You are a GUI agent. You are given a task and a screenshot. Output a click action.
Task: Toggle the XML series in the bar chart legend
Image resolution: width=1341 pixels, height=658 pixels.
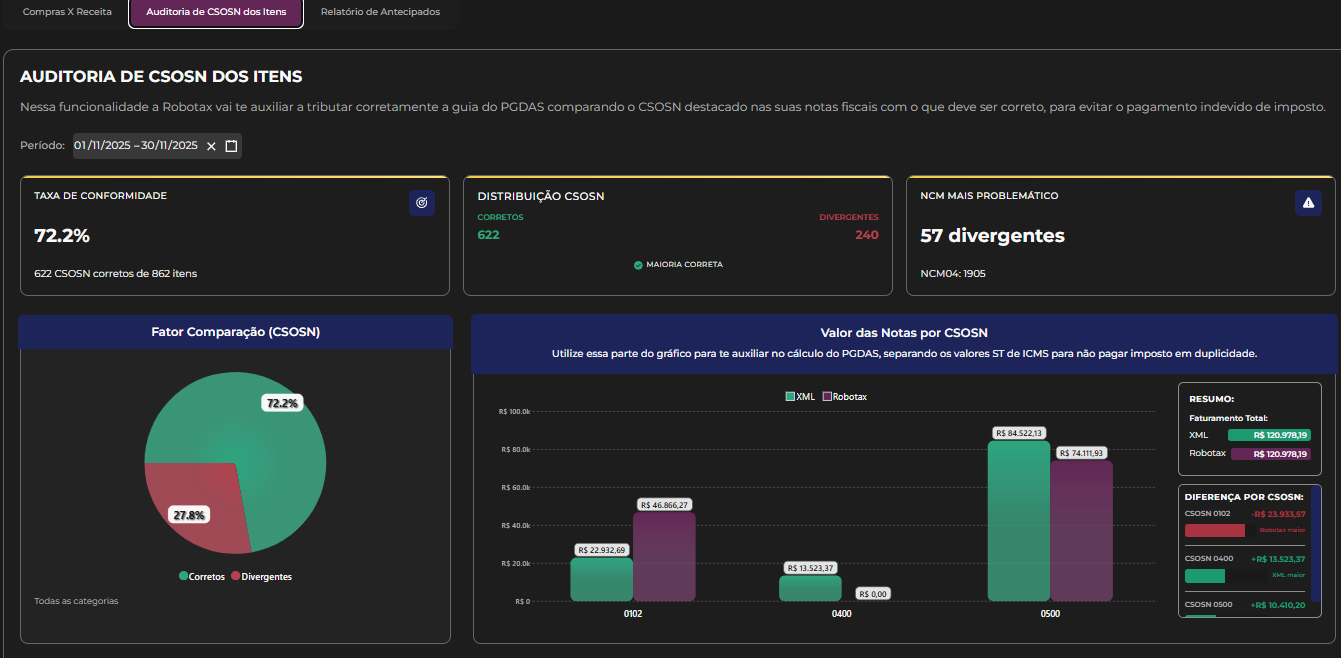(x=801, y=397)
